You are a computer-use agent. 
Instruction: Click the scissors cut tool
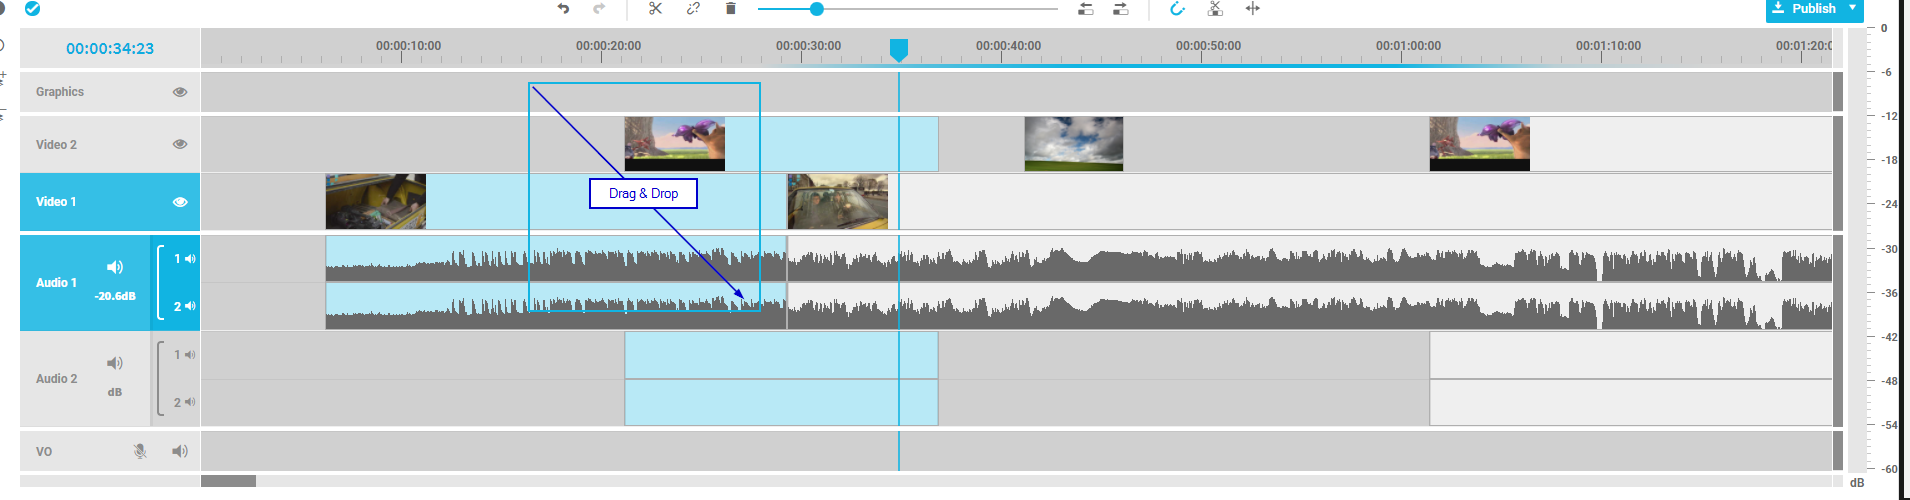[655, 9]
